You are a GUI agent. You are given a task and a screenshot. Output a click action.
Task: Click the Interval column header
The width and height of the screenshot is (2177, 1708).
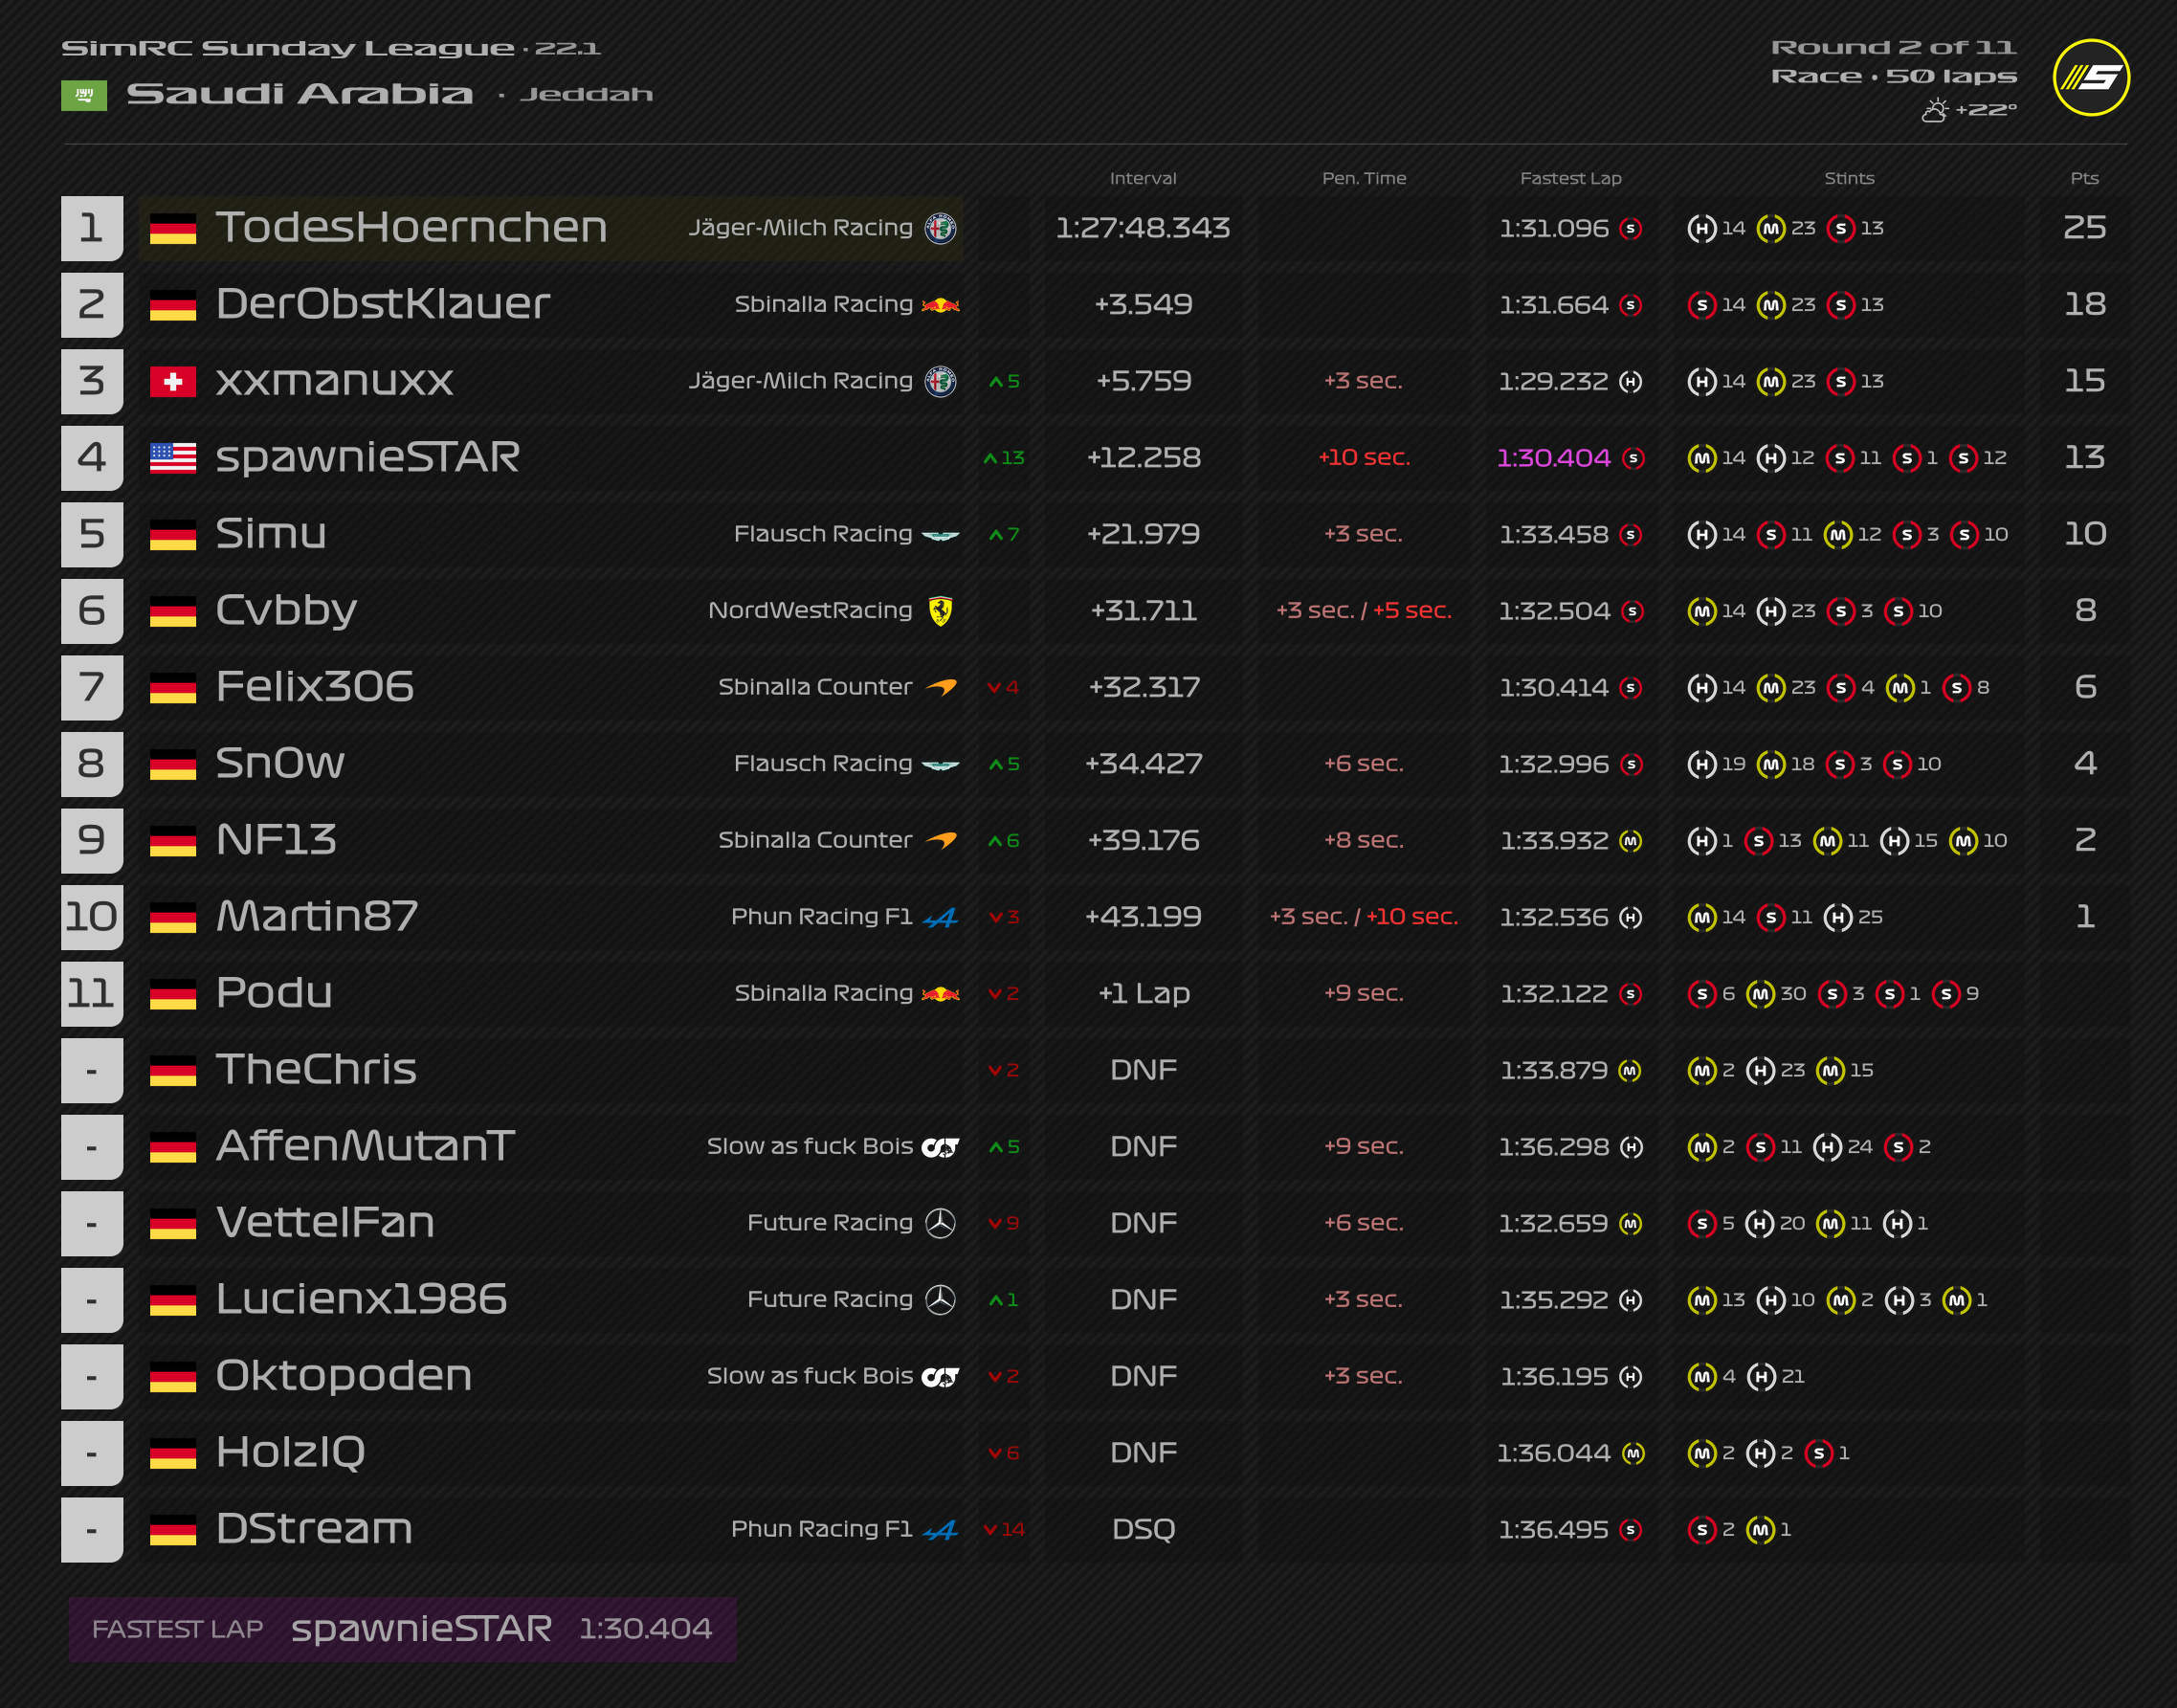coord(1143,178)
